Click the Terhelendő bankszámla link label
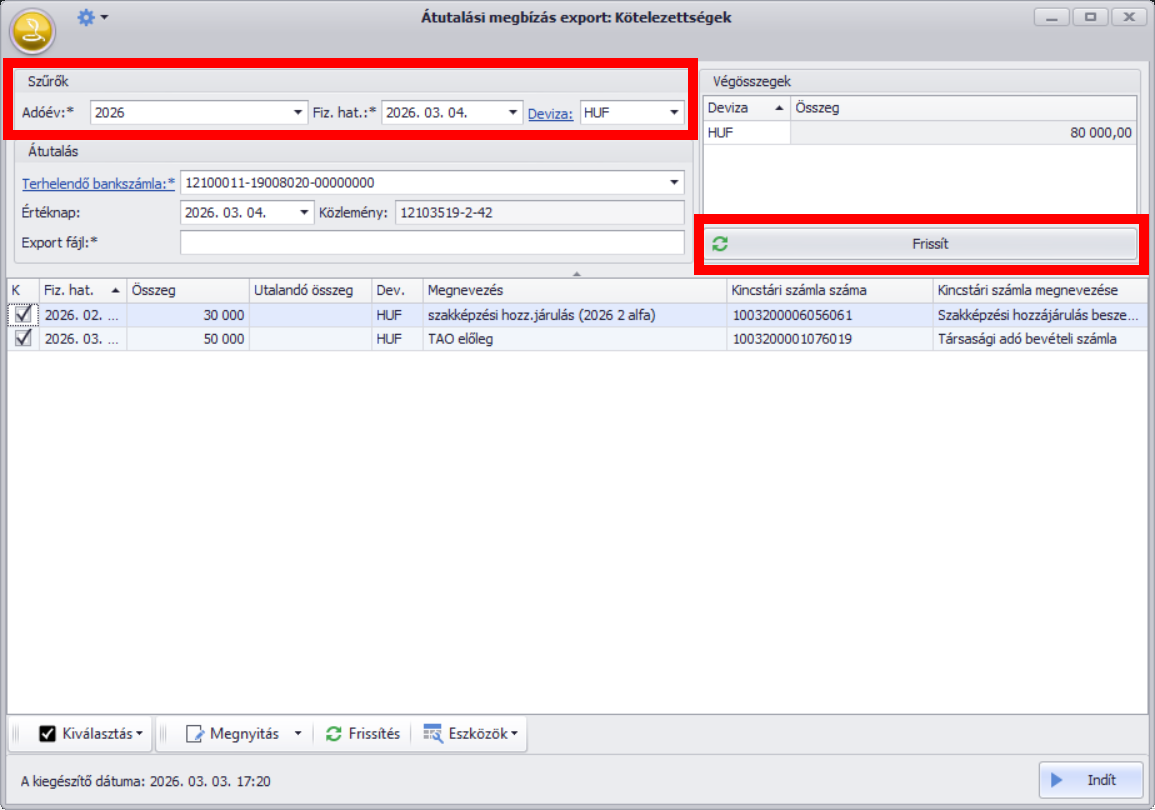Screen dimensions: 1155x810 (97, 183)
